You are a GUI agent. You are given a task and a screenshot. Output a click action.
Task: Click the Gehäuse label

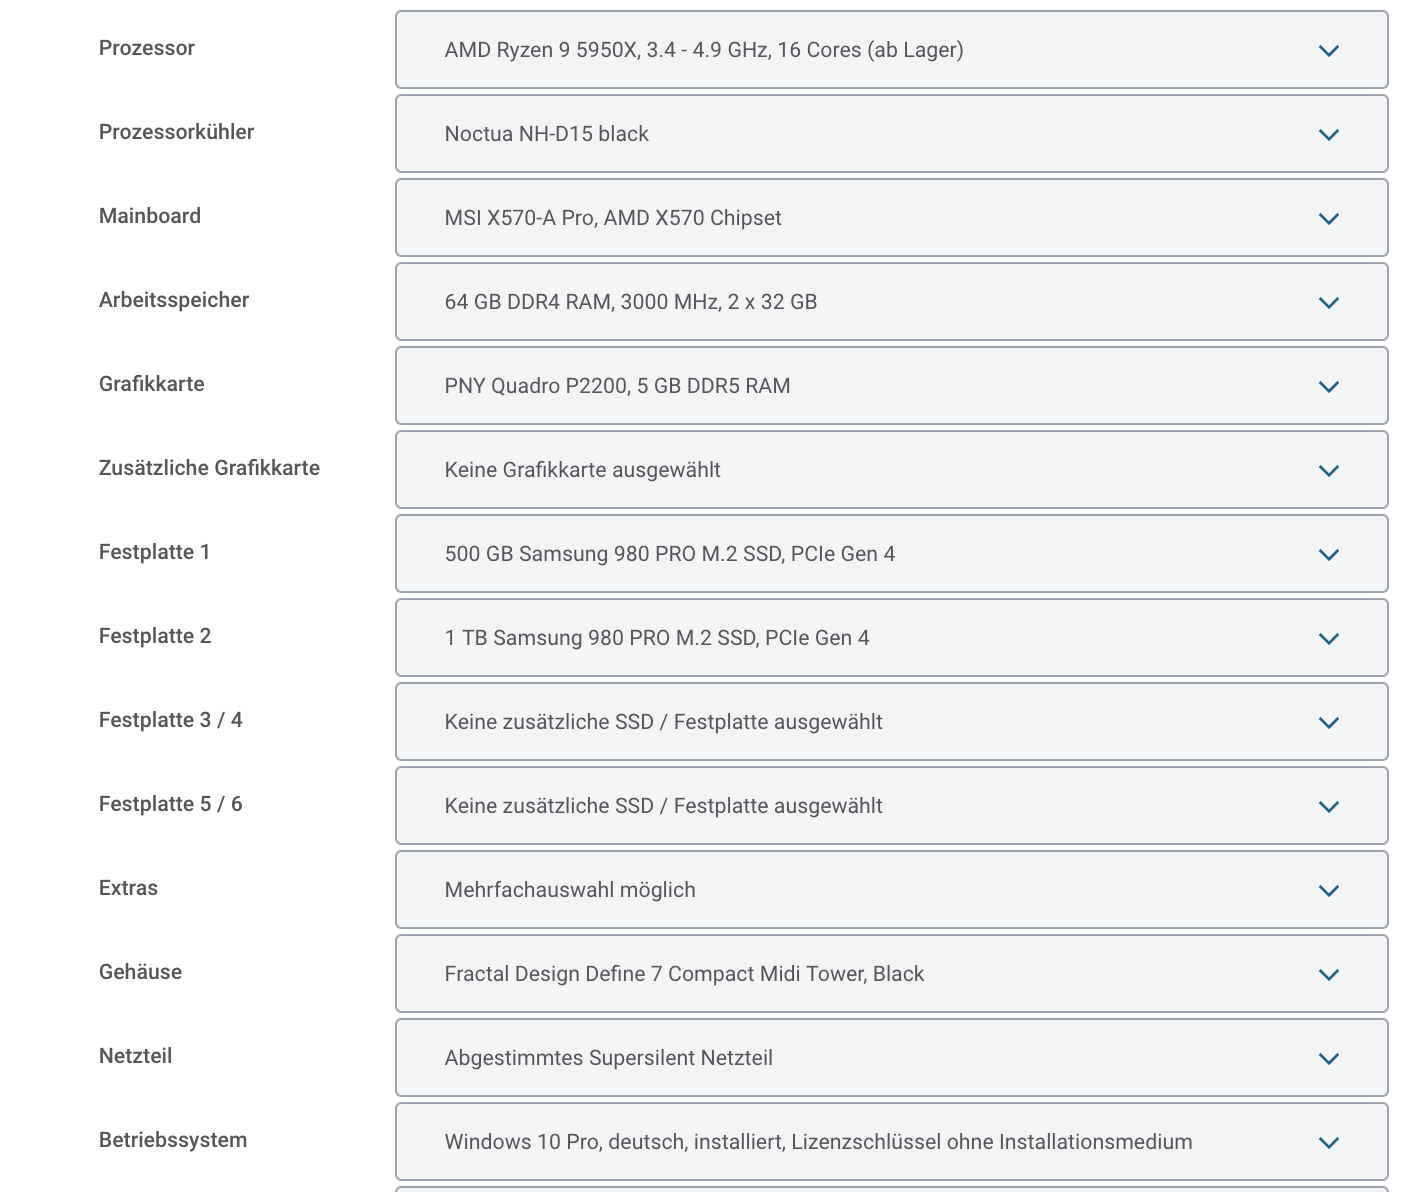tap(140, 972)
